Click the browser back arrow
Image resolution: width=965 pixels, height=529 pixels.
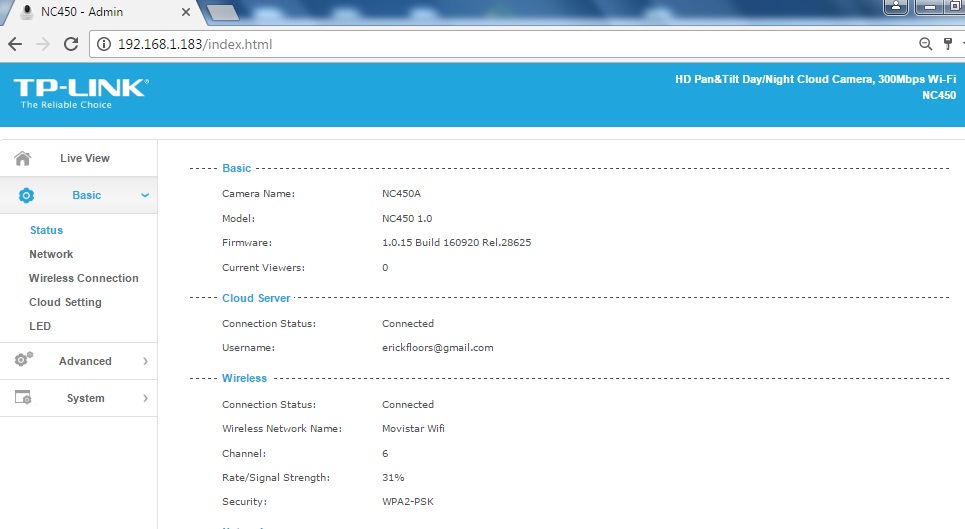click(x=15, y=44)
